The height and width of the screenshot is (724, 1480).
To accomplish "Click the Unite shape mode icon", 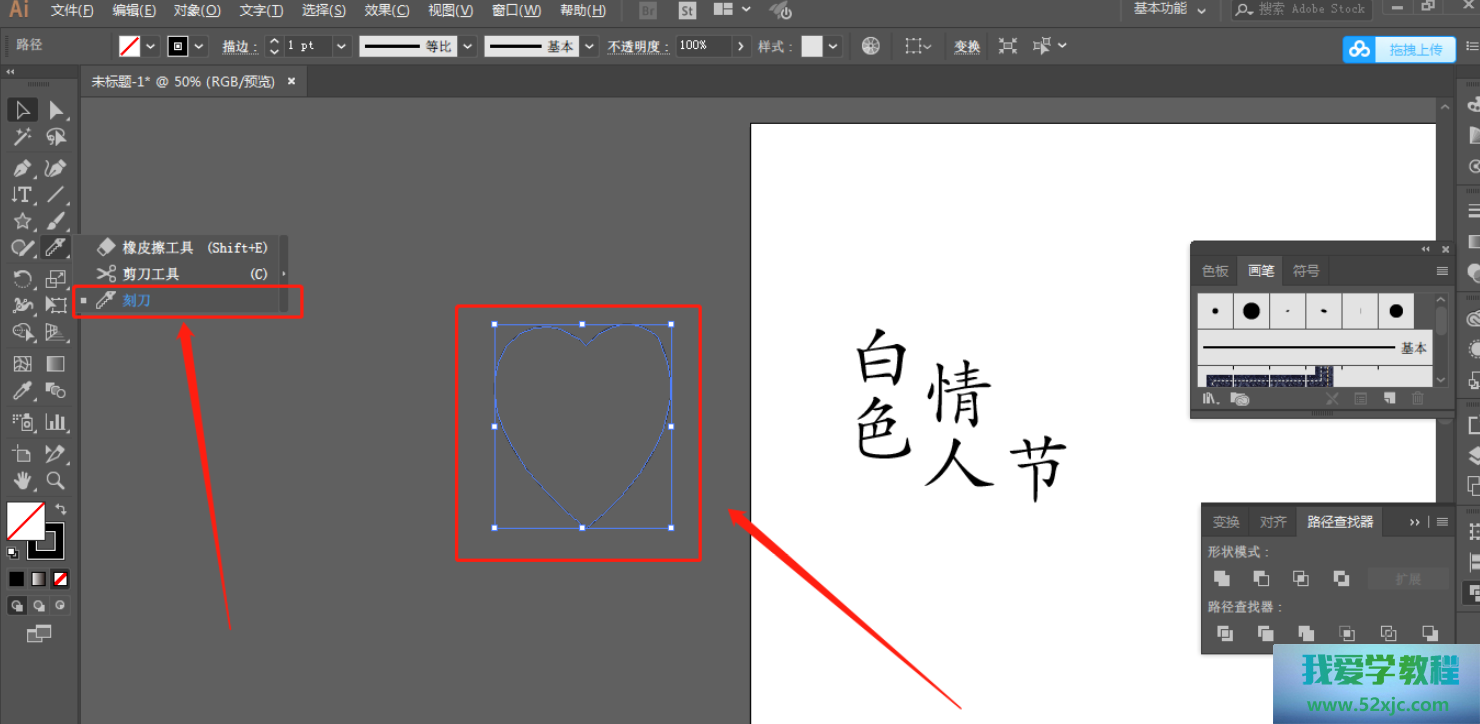I will pyautogui.click(x=1221, y=579).
